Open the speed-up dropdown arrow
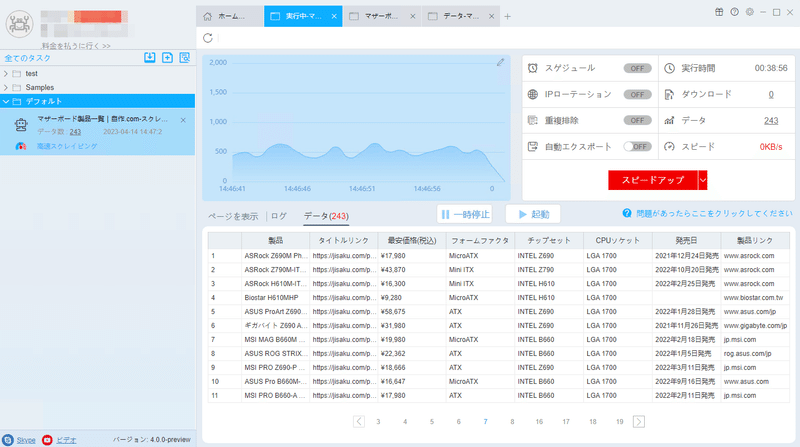Image resolution: width=800 pixels, height=447 pixels. point(703,180)
